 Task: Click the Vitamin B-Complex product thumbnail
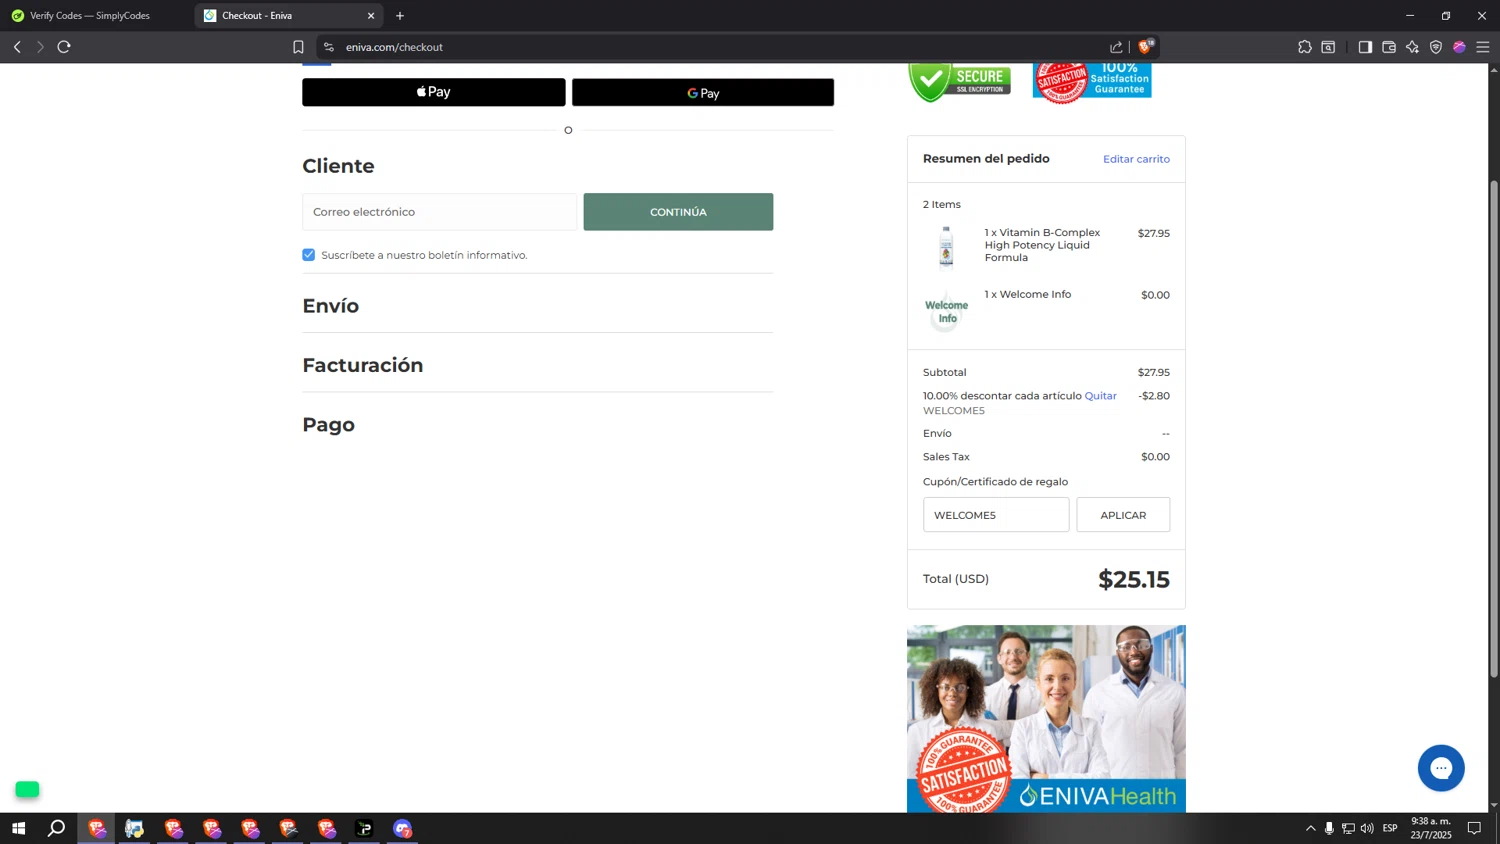click(946, 247)
